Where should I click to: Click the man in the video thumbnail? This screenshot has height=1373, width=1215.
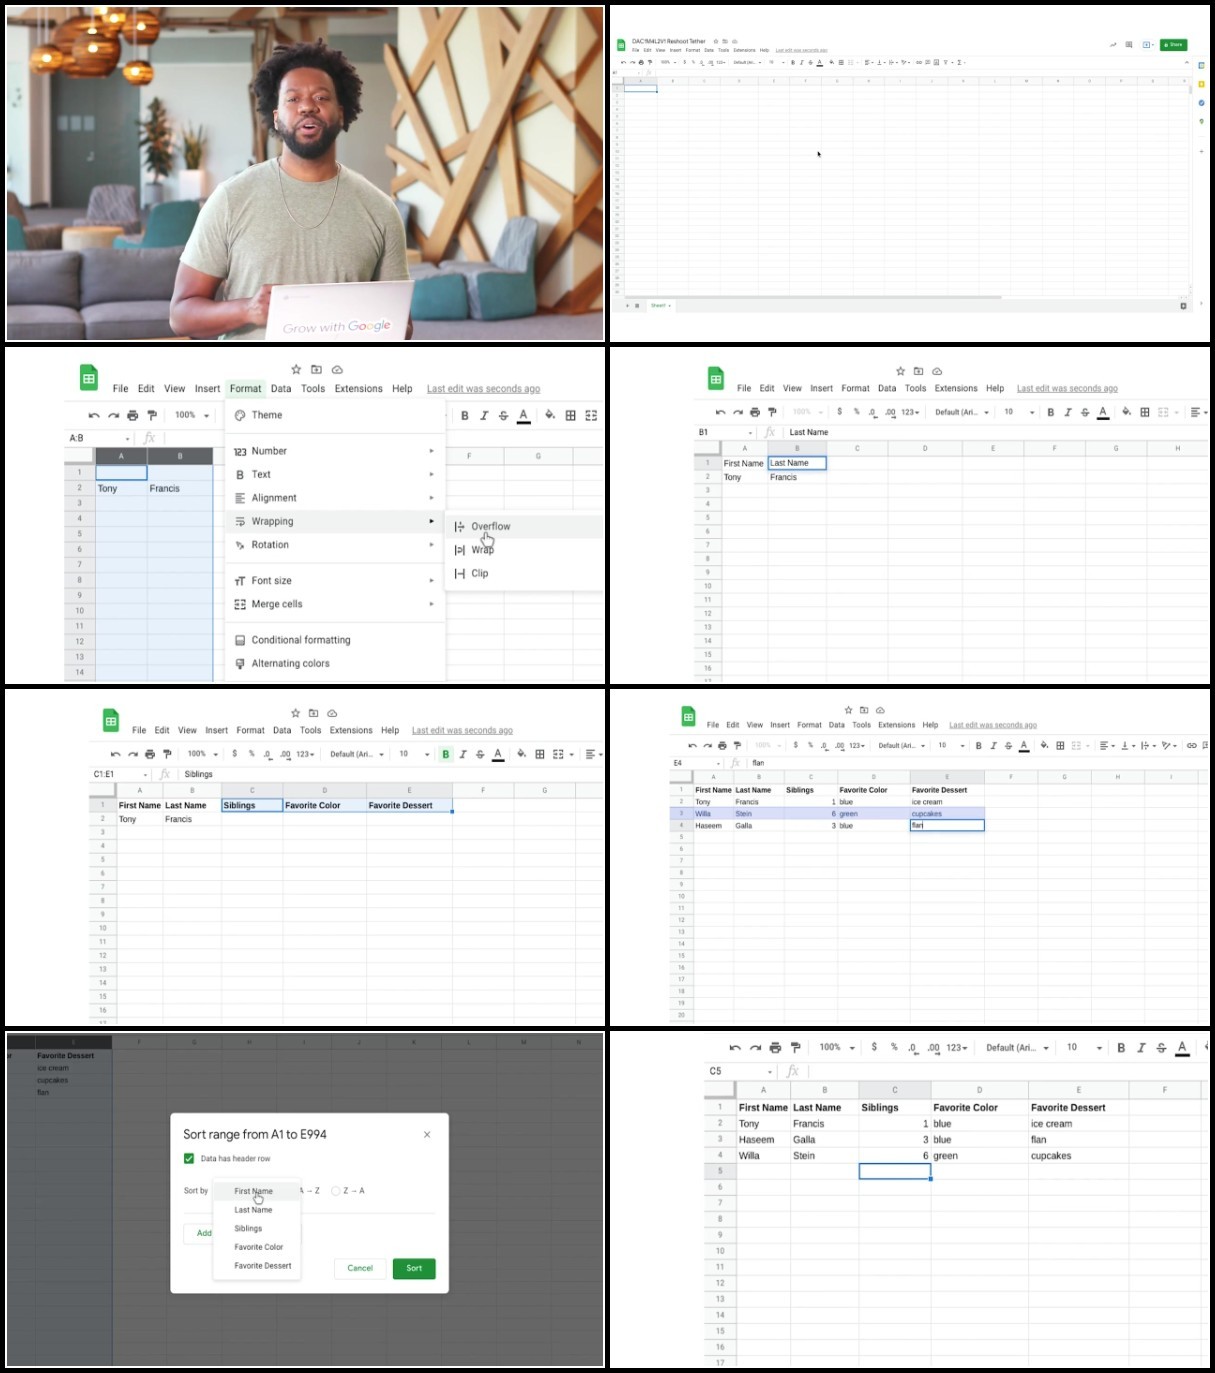coord(307,190)
